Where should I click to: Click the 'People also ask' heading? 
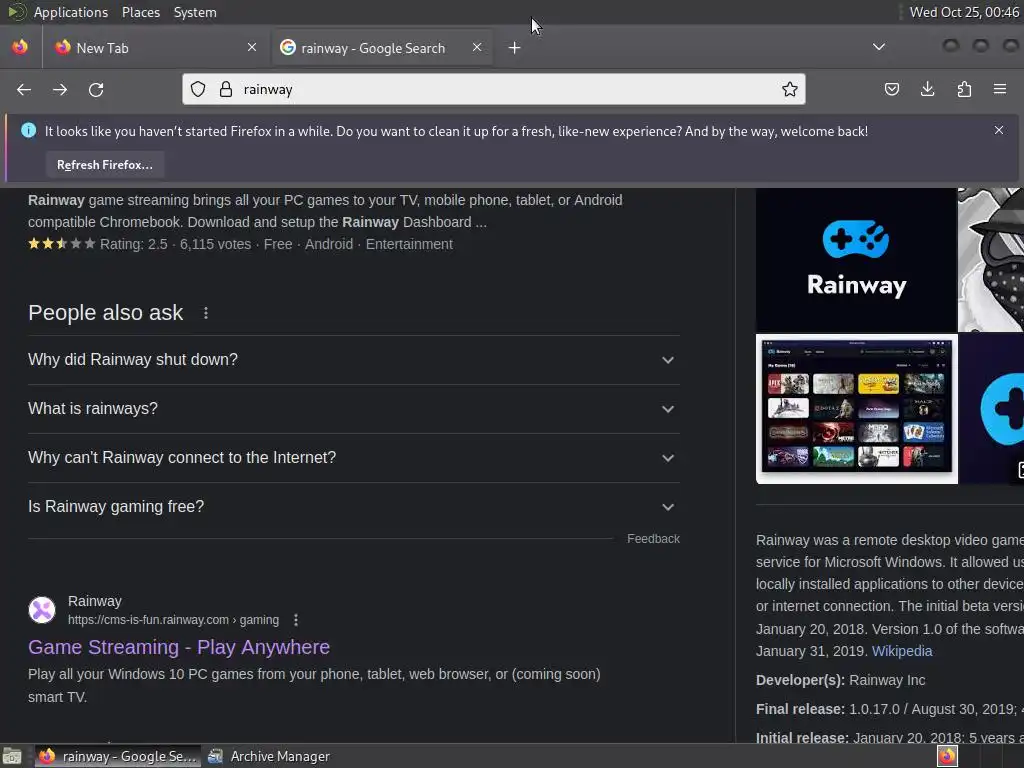coord(106,313)
